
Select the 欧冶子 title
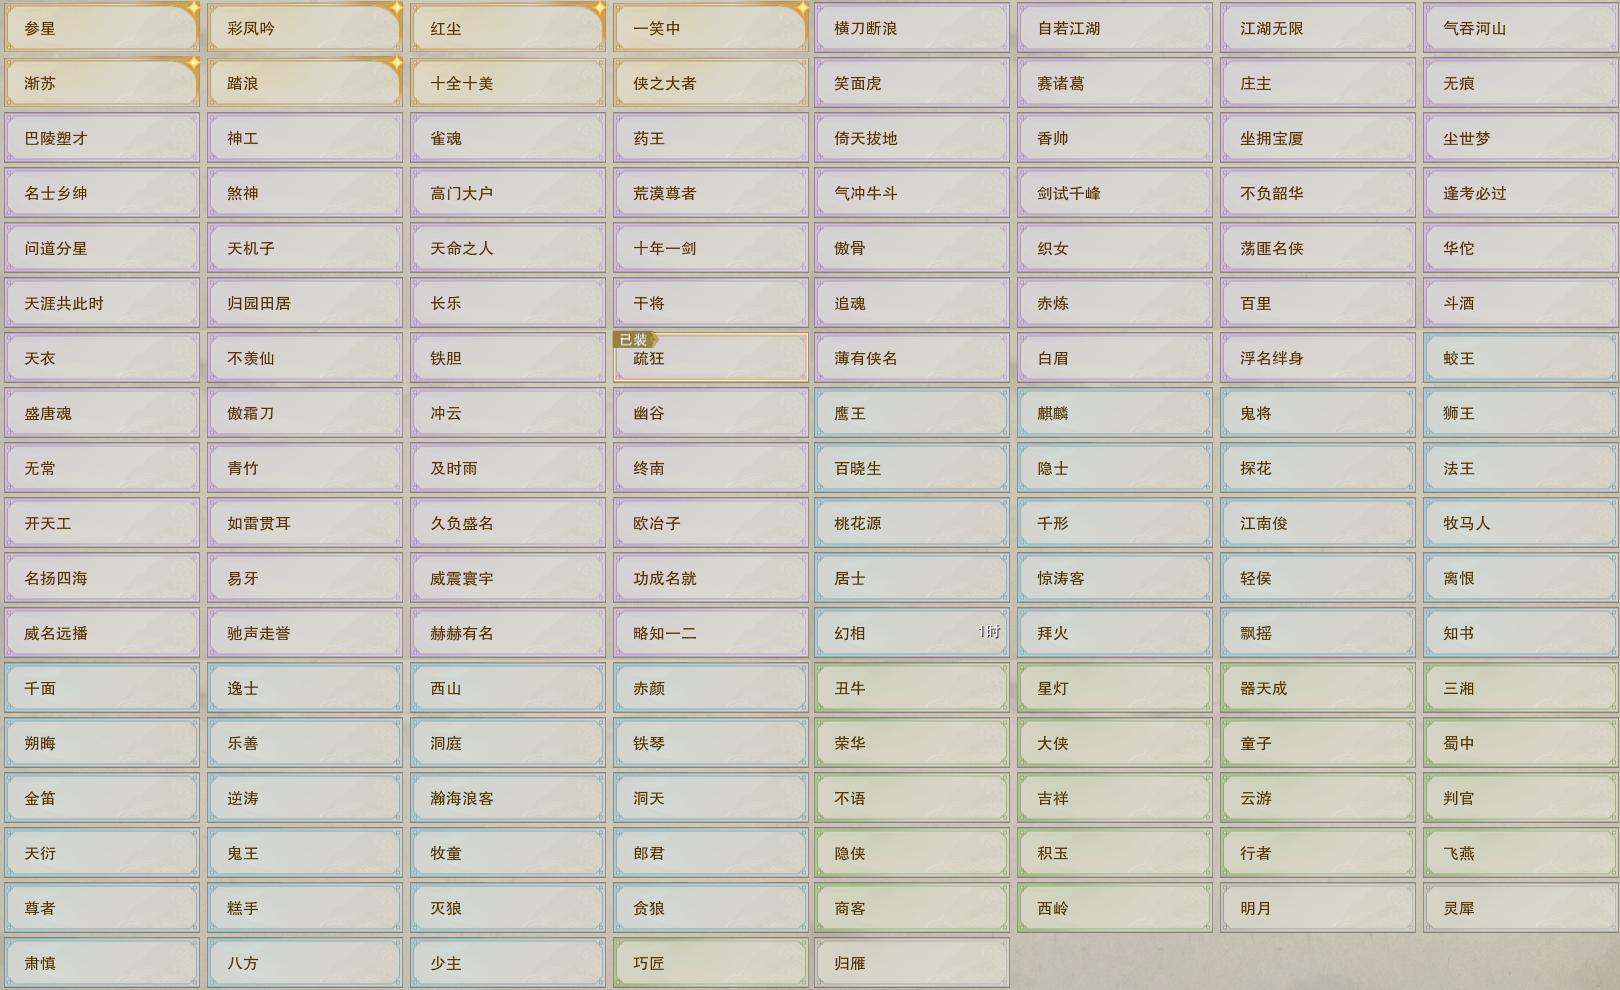click(x=710, y=523)
